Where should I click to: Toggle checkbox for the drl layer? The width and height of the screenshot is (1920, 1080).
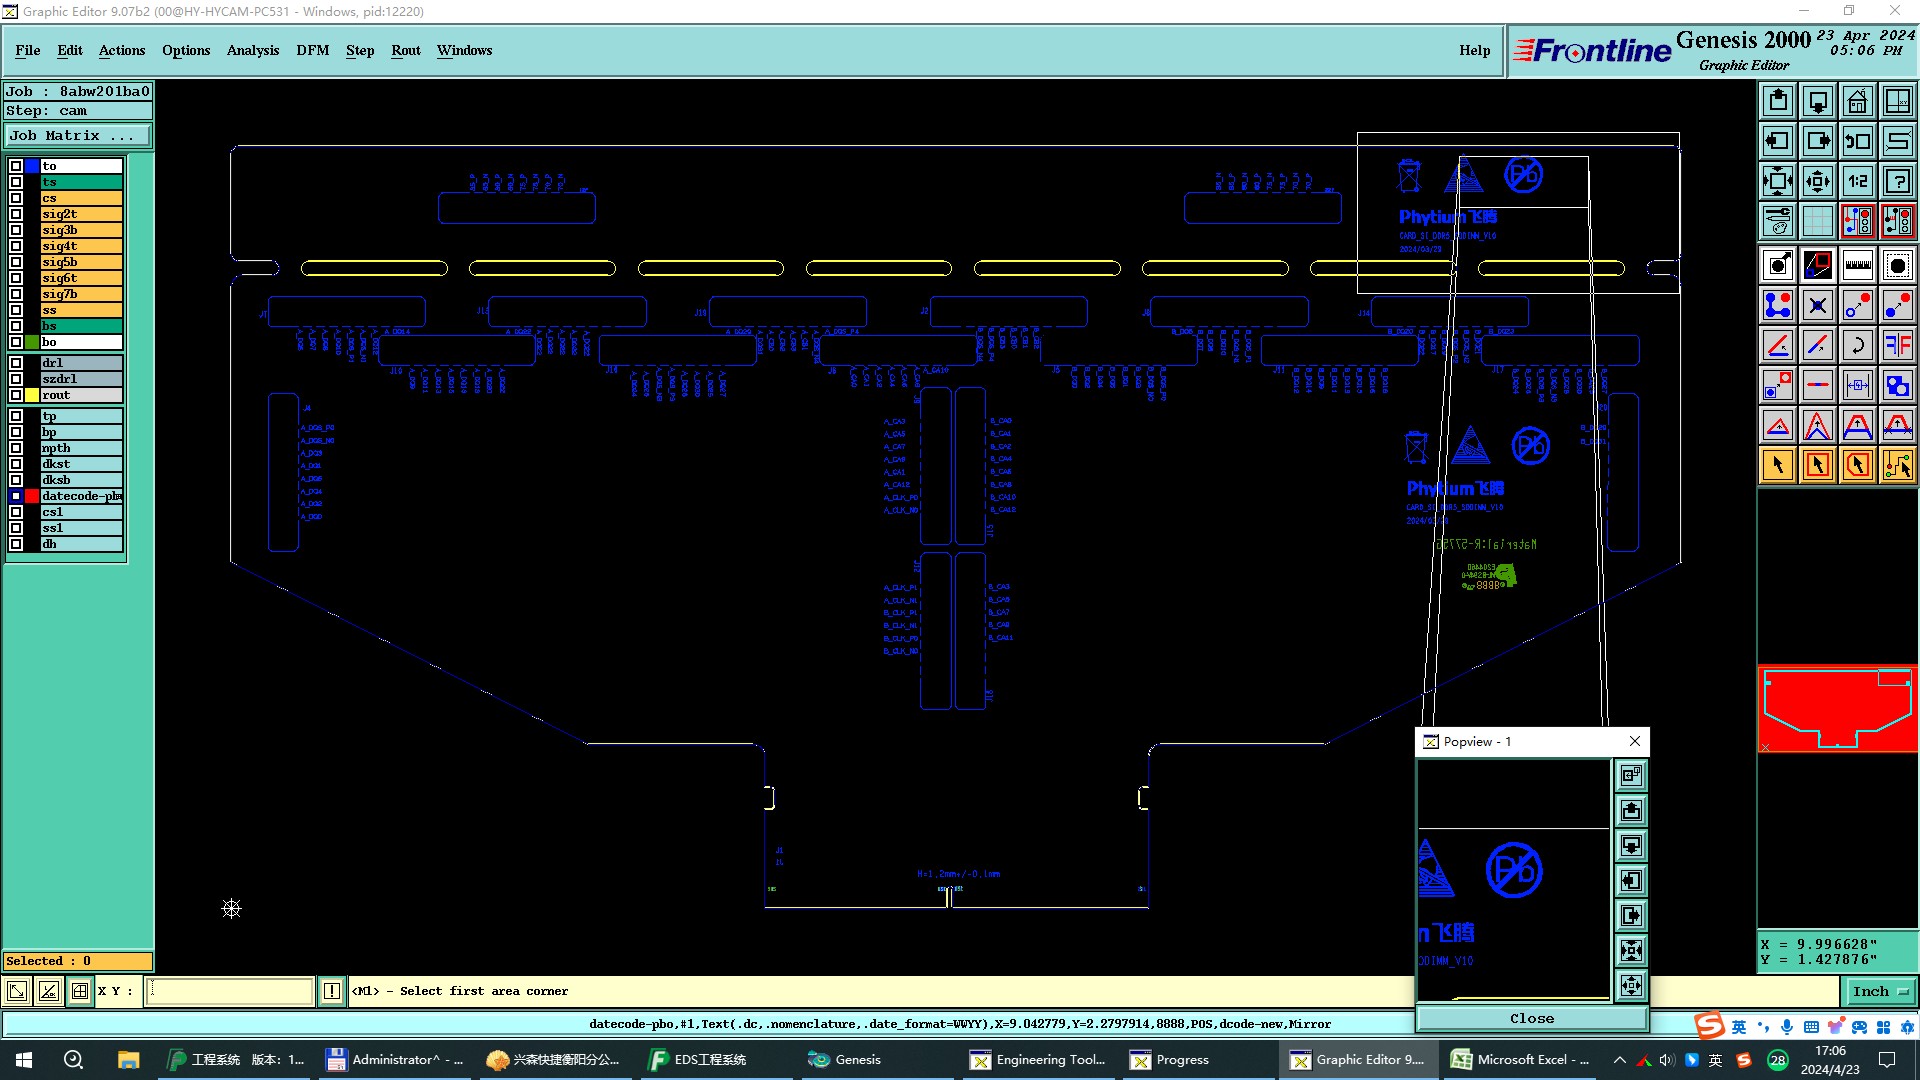(x=16, y=363)
